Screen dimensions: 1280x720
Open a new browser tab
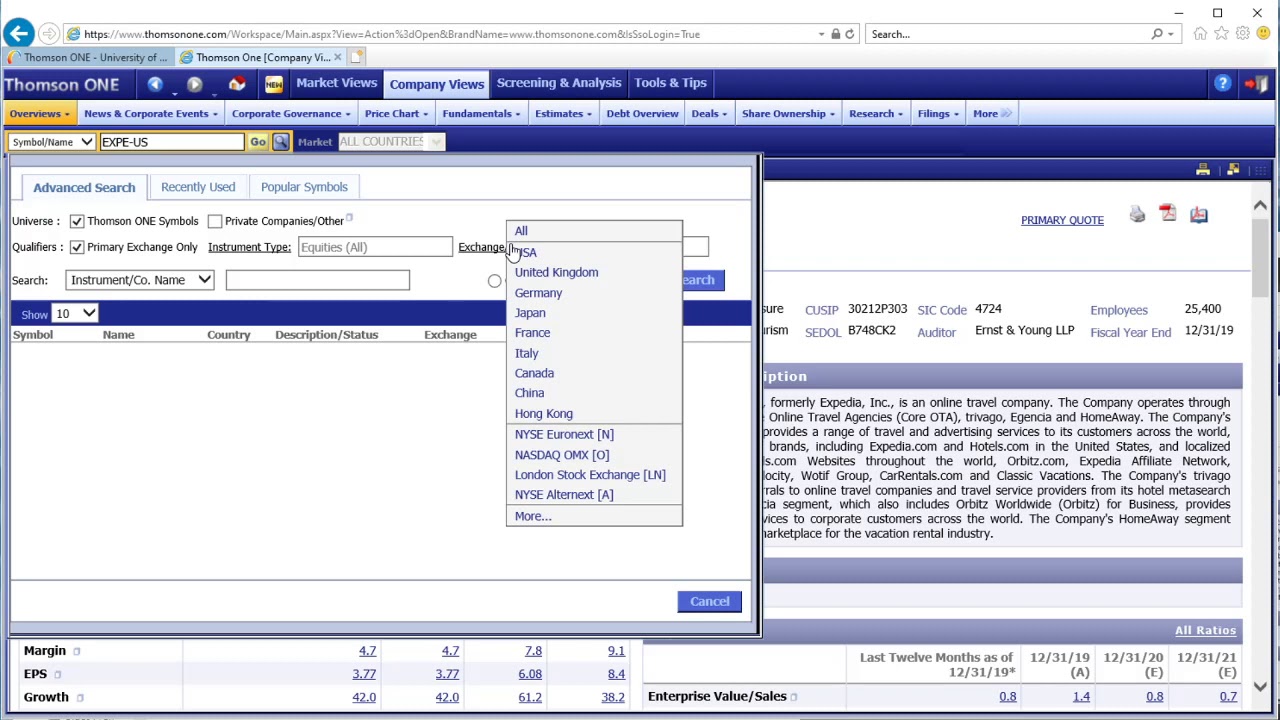359,57
